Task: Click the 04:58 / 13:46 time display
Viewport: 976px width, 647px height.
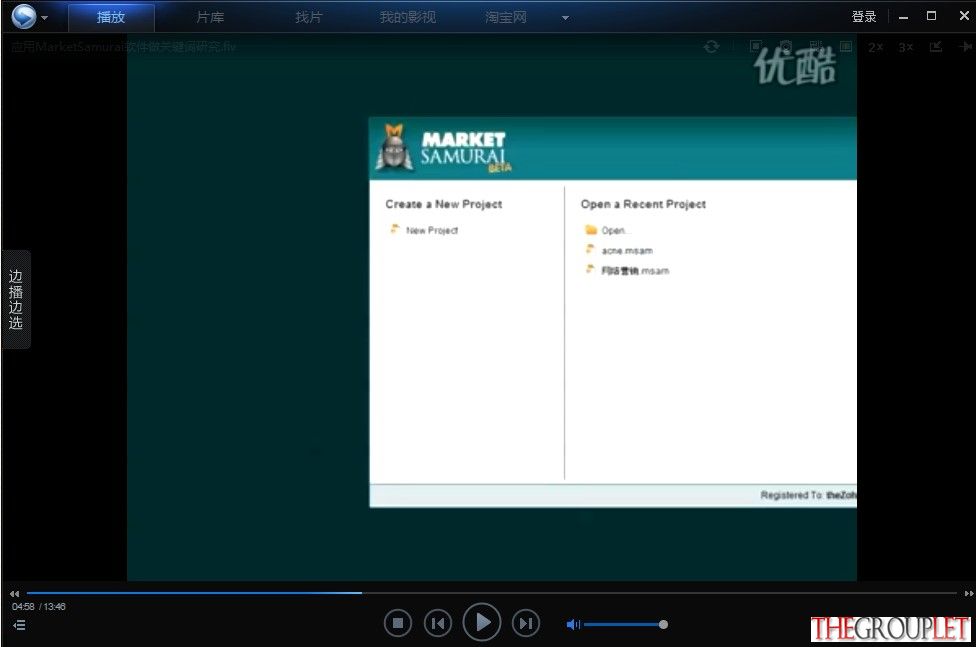Action: [39, 607]
